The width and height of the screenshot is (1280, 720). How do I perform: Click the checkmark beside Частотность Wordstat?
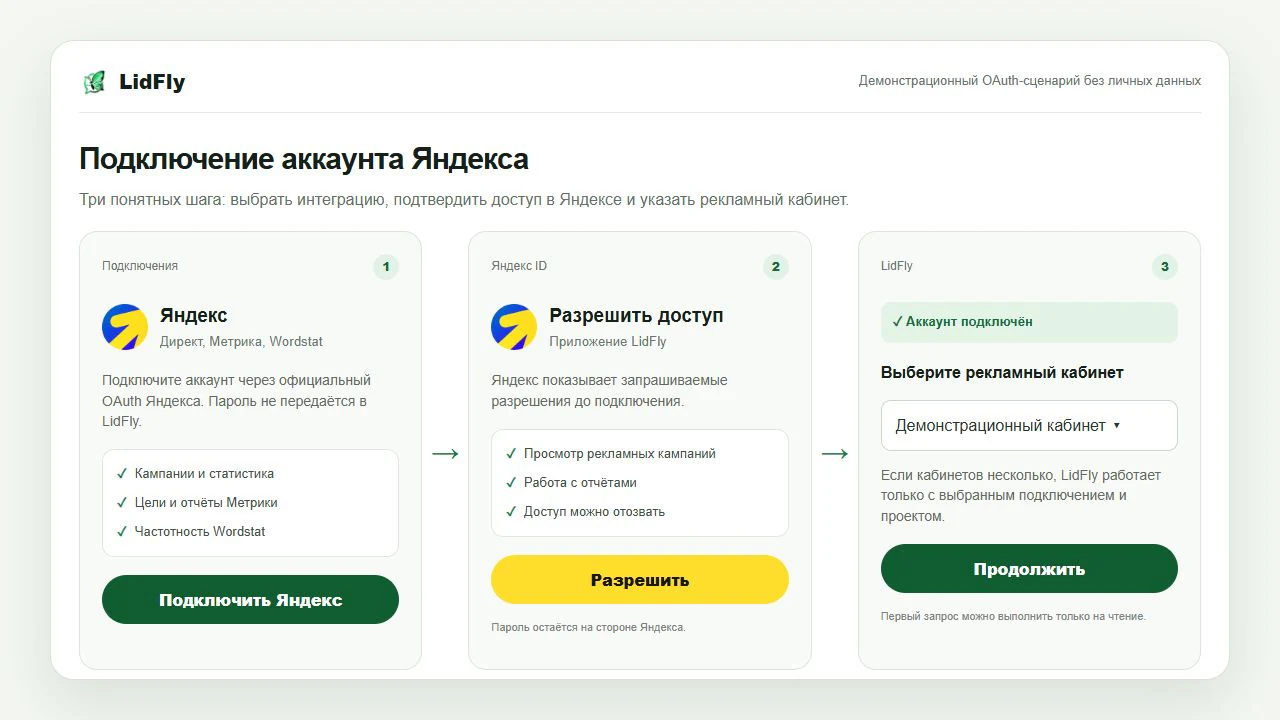pyautogui.click(x=122, y=532)
